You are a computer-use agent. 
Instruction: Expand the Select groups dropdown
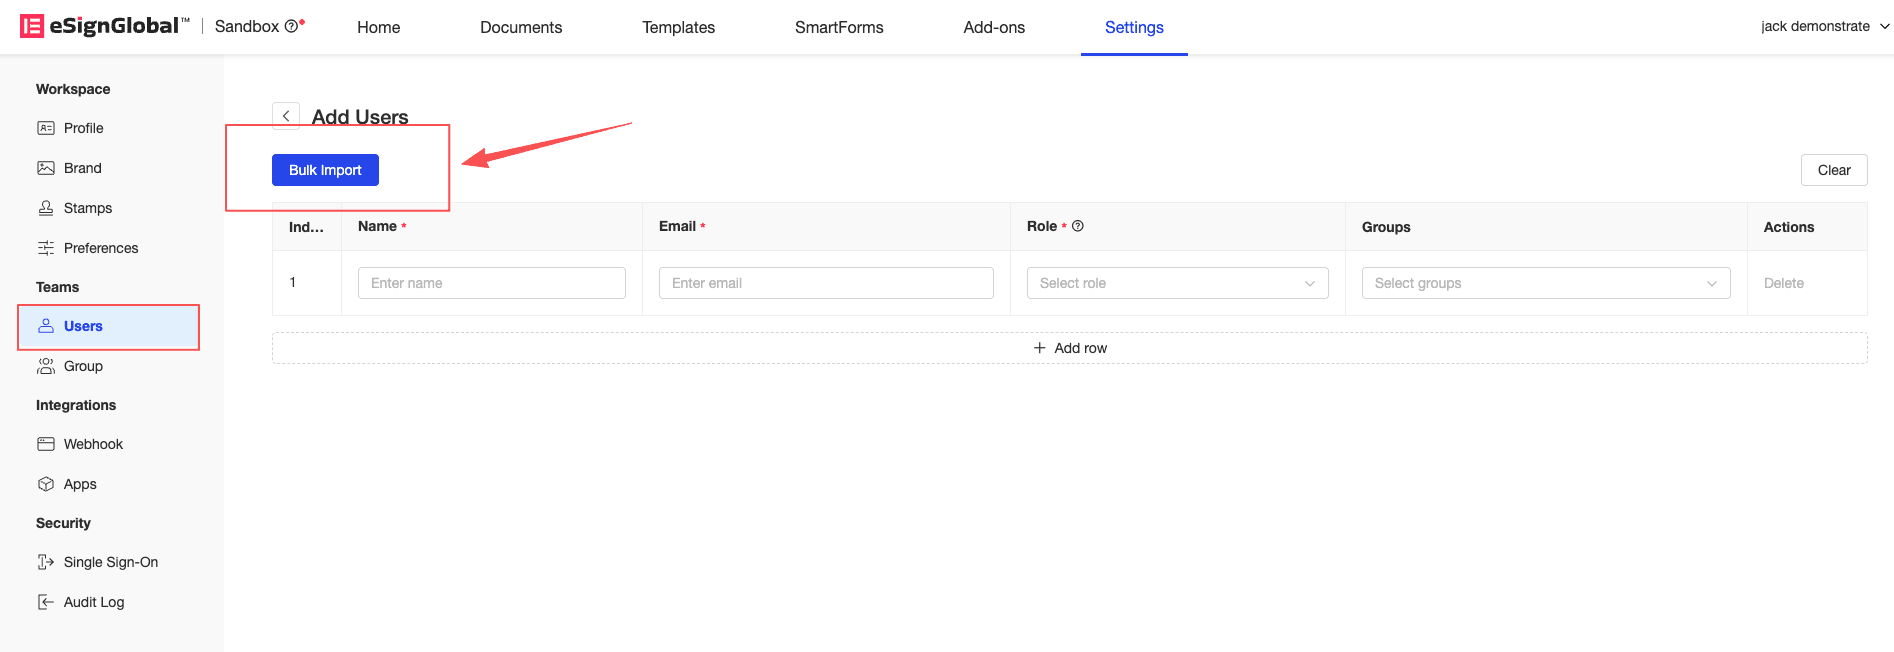[x=1545, y=283]
